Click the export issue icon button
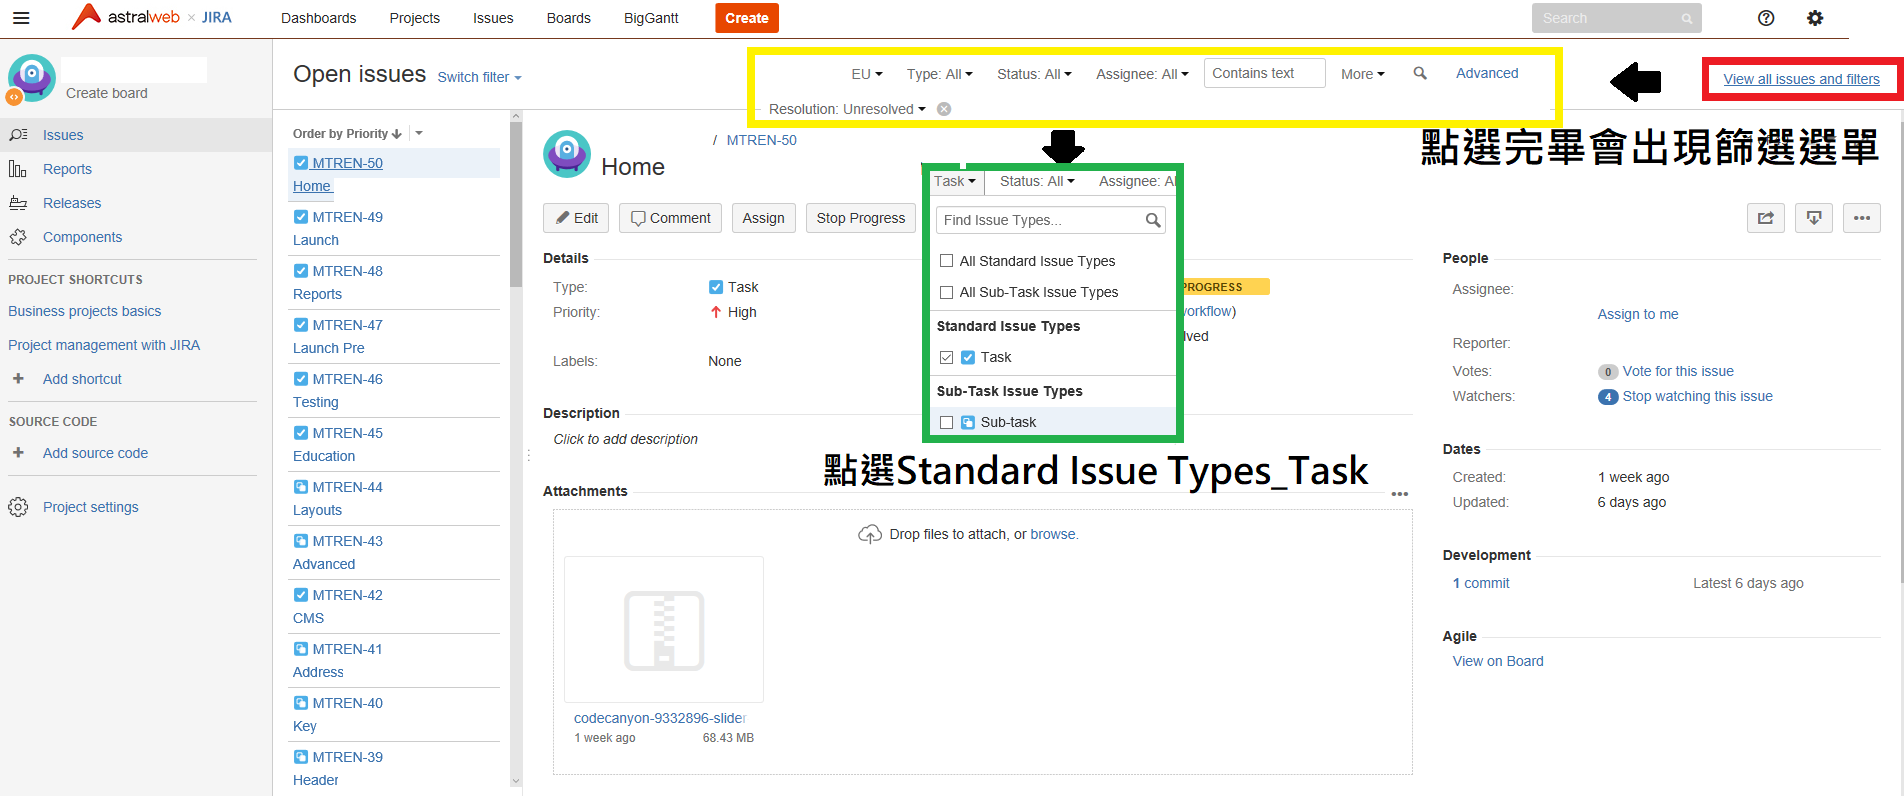The height and width of the screenshot is (796, 1904). coord(1814,218)
